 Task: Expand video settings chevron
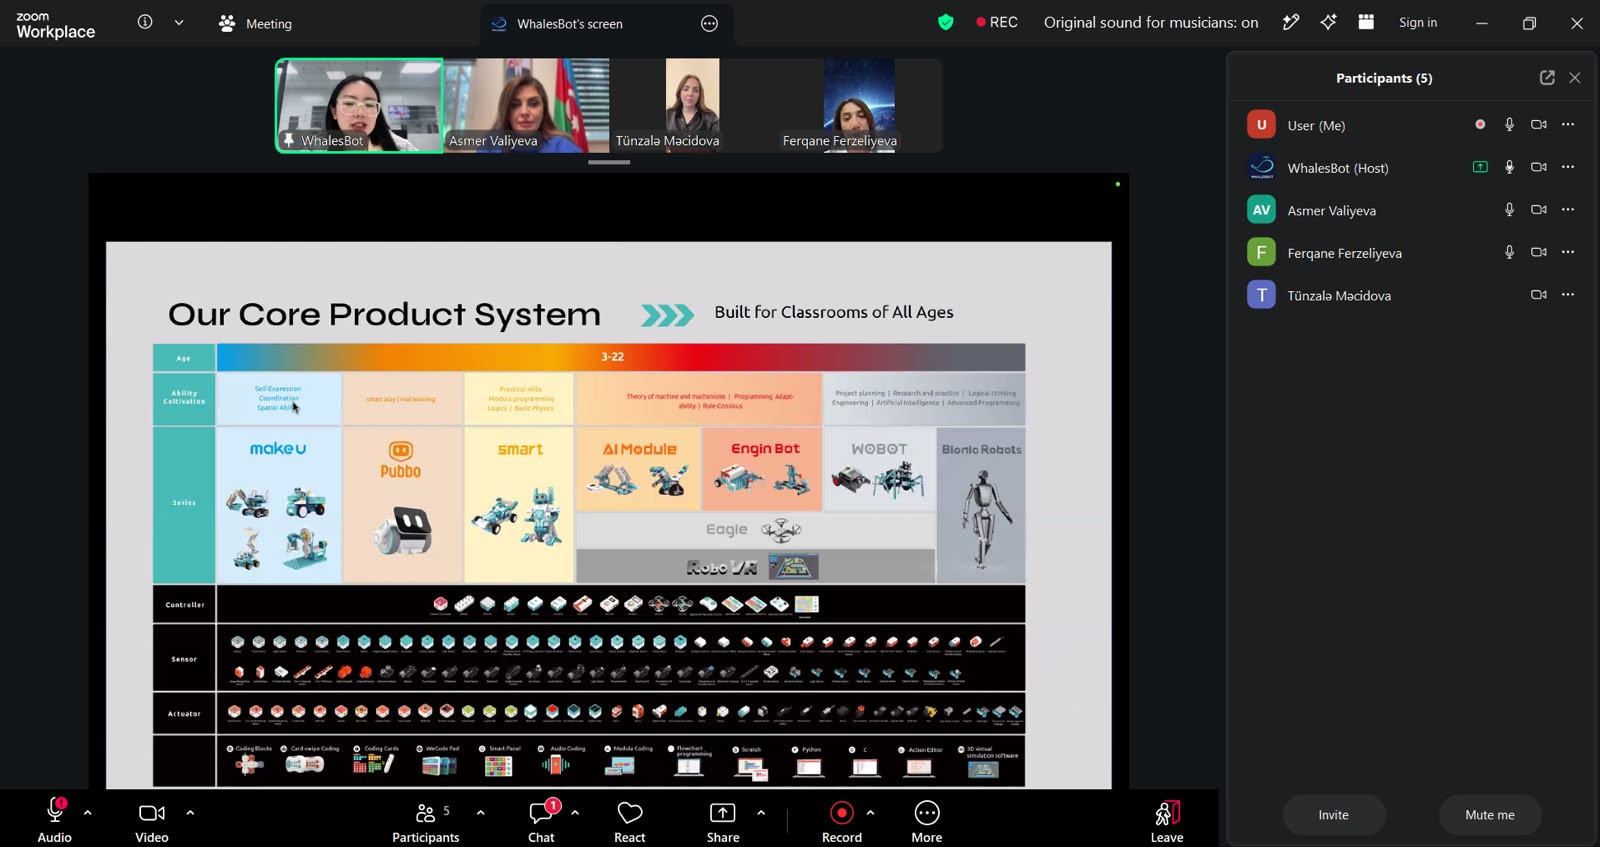pyautogui.click(x=190, y=813)
